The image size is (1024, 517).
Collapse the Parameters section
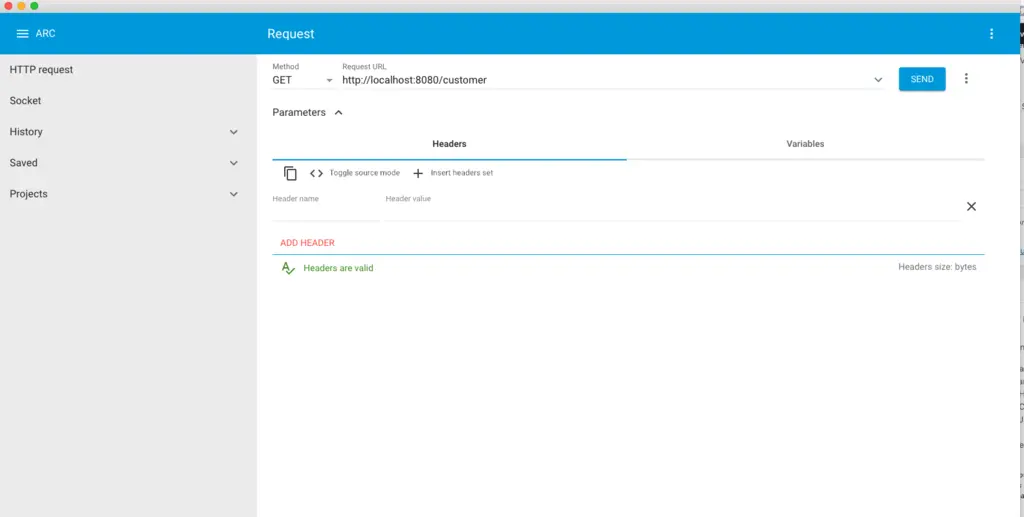pos(338,112)
